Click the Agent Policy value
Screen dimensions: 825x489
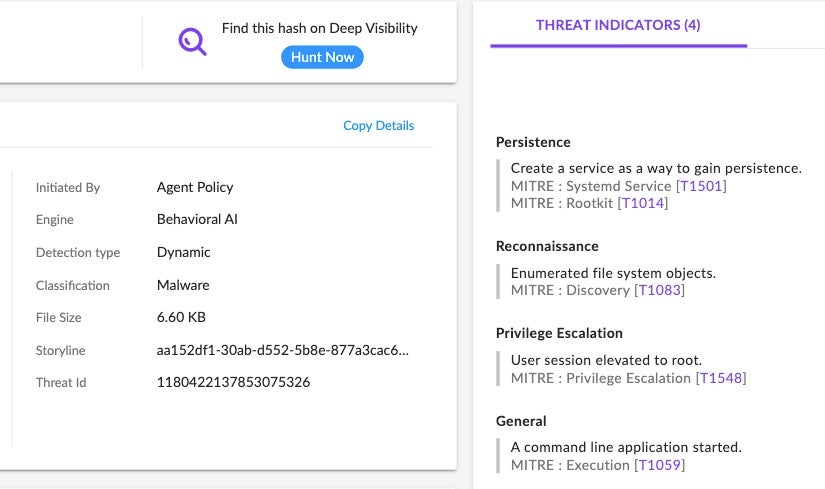coord(195,187)
